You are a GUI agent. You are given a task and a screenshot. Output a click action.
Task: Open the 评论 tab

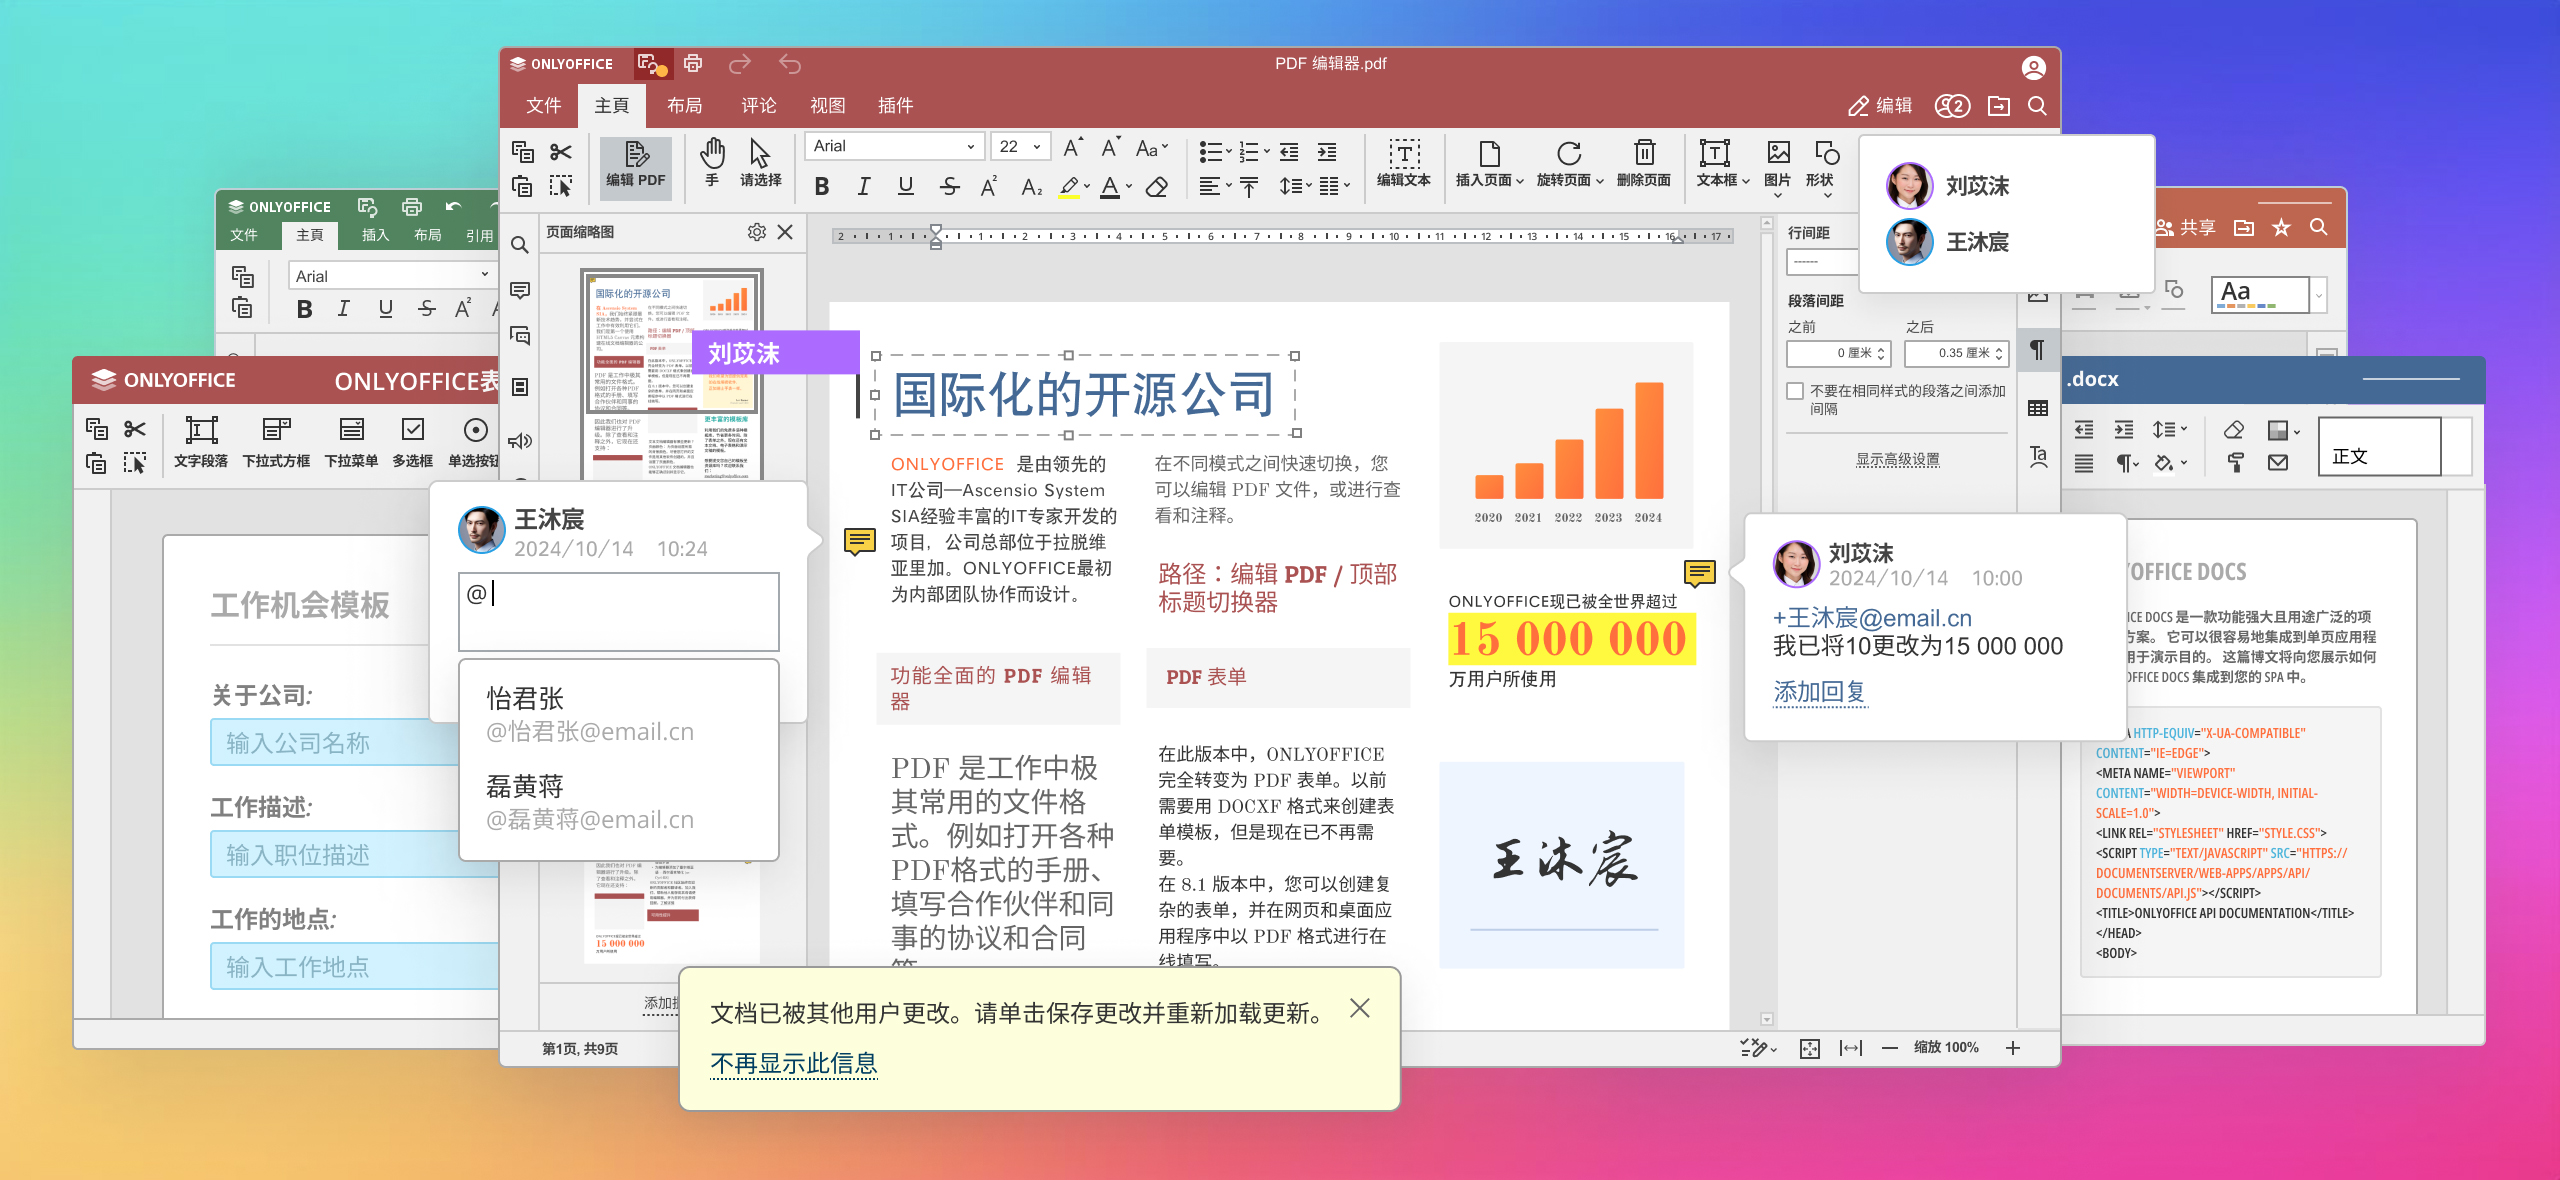758,106
